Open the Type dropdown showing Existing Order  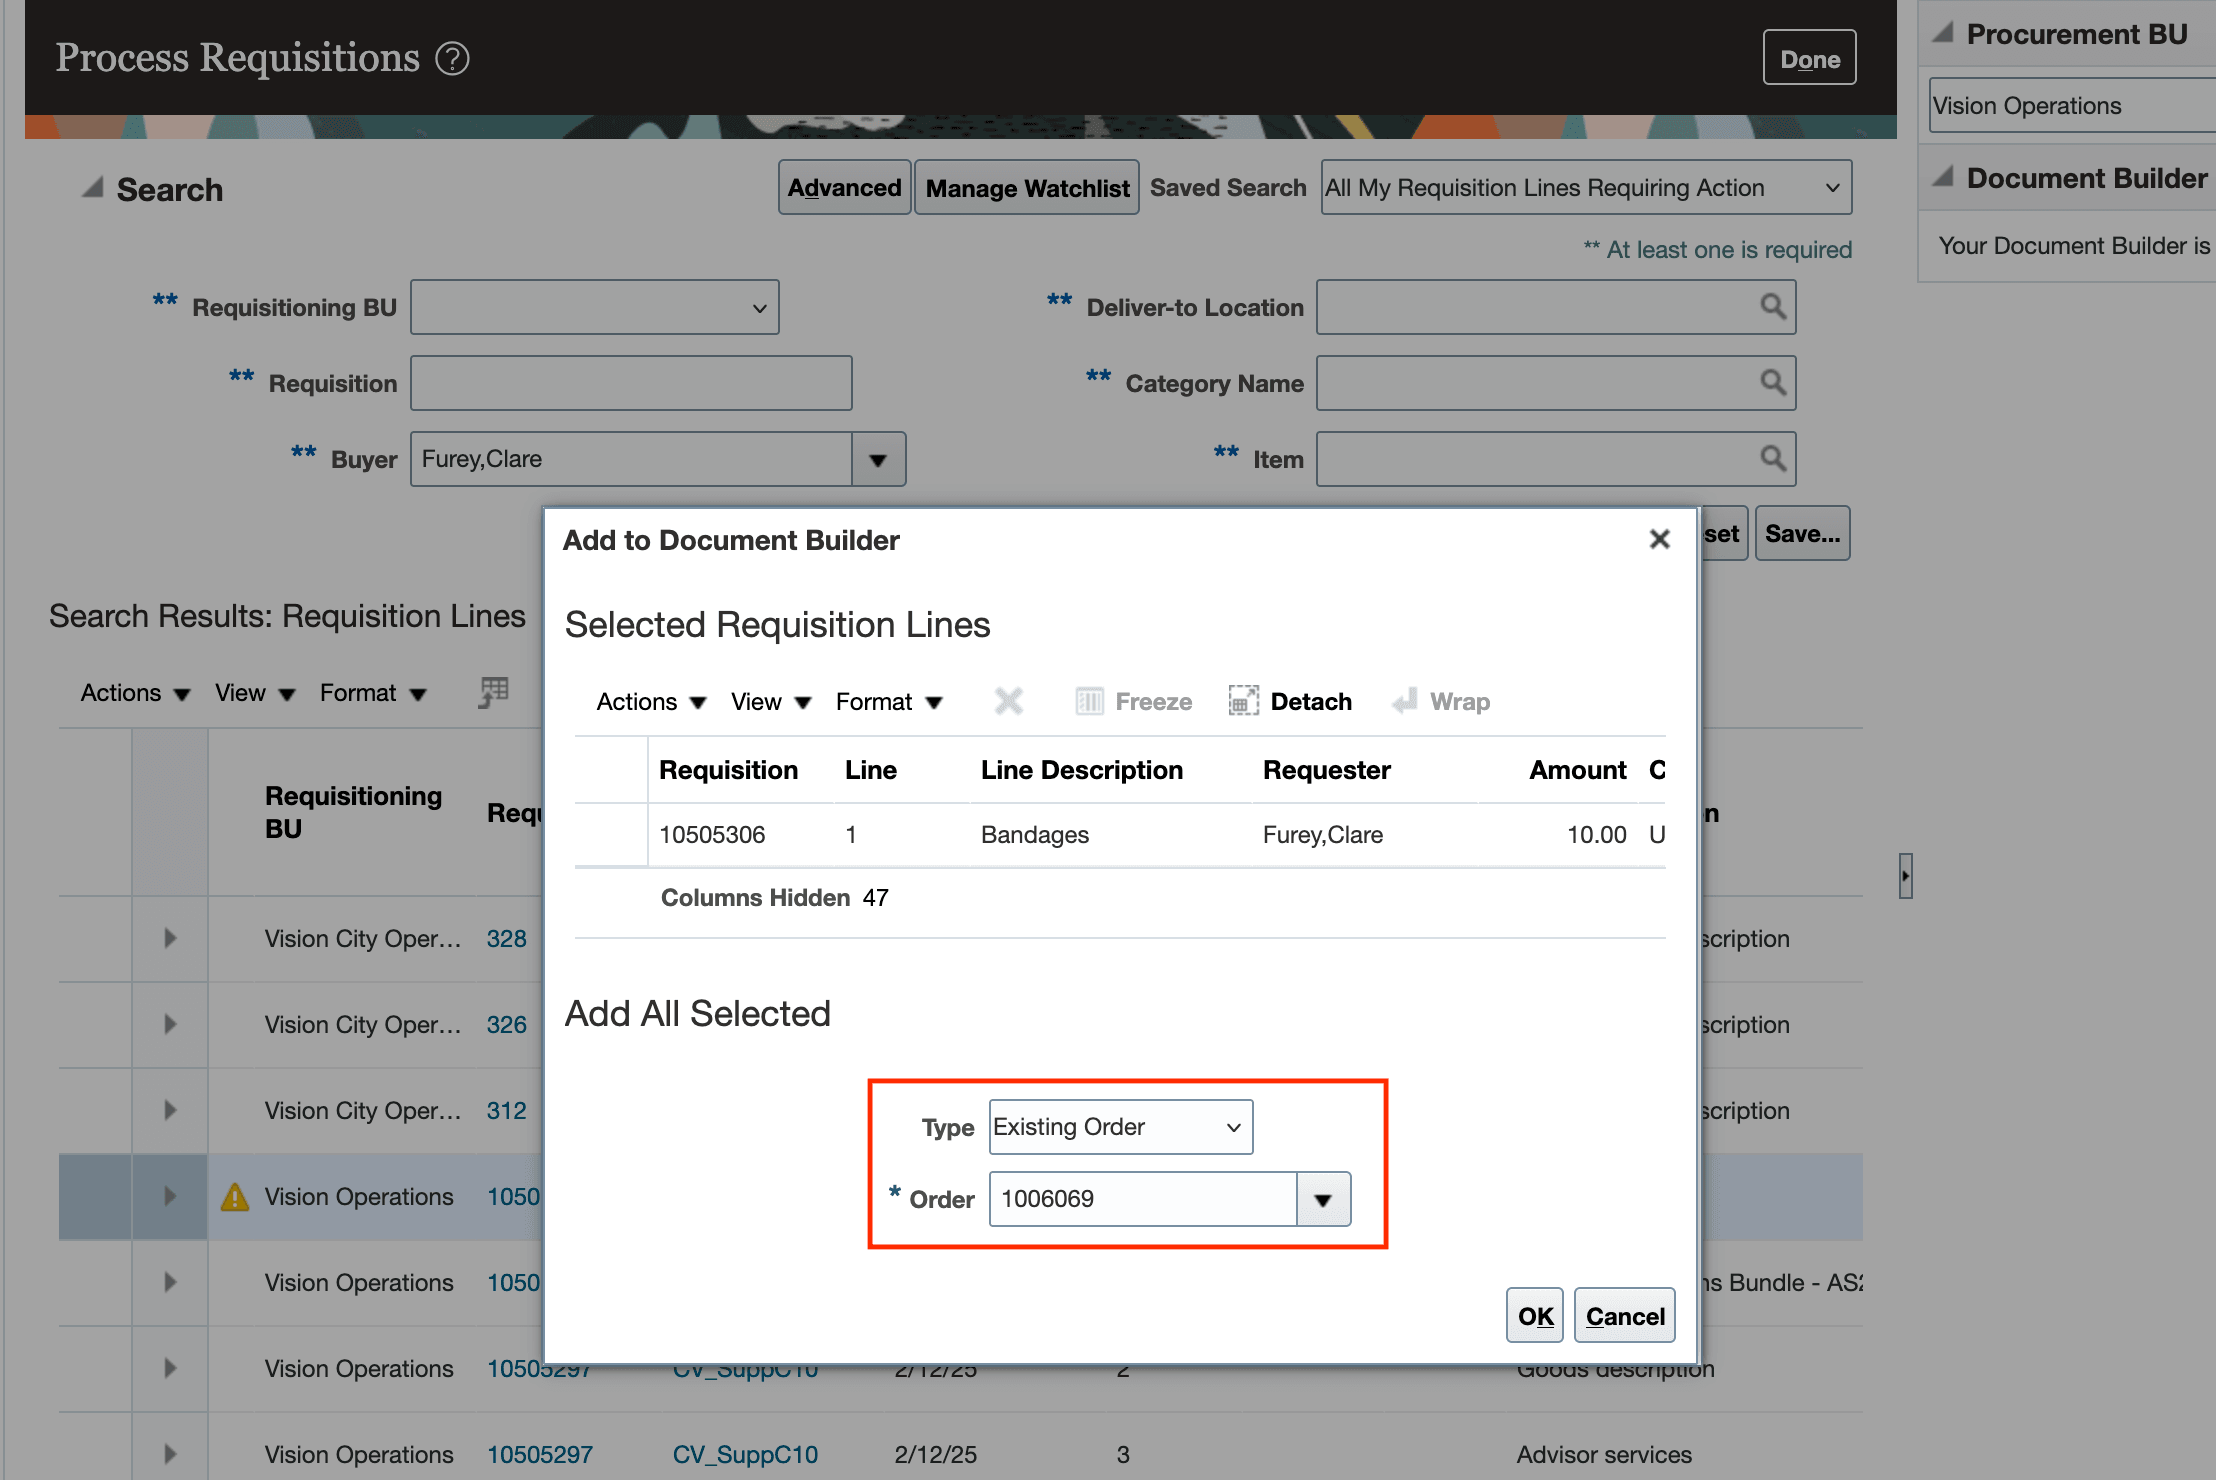tap(1120, 1127)
